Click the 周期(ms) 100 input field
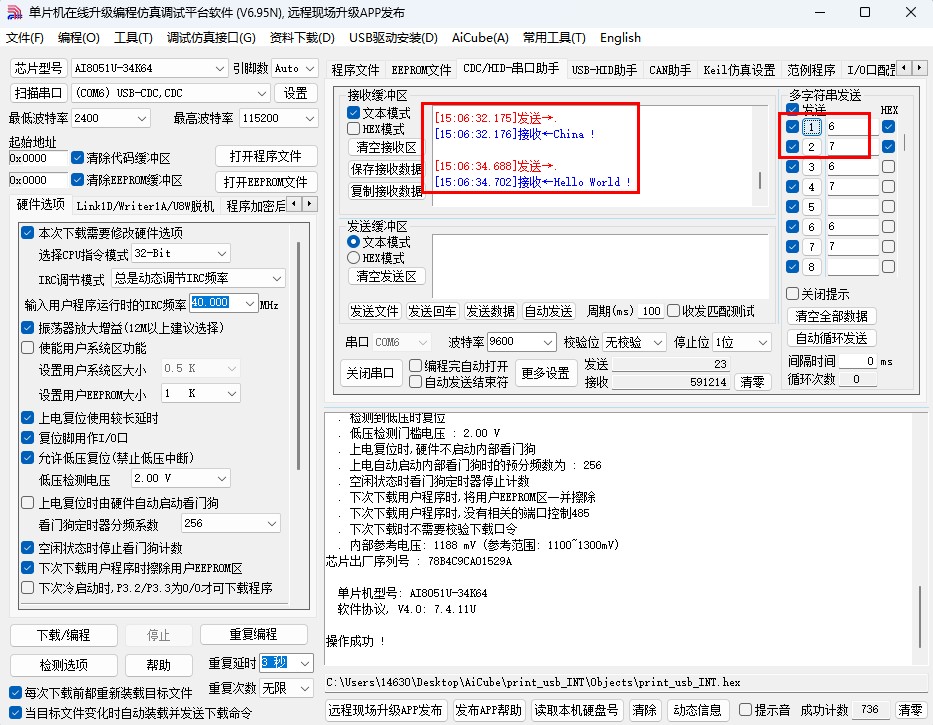Viewport: 933px width, 725px height. coord(651,311)
